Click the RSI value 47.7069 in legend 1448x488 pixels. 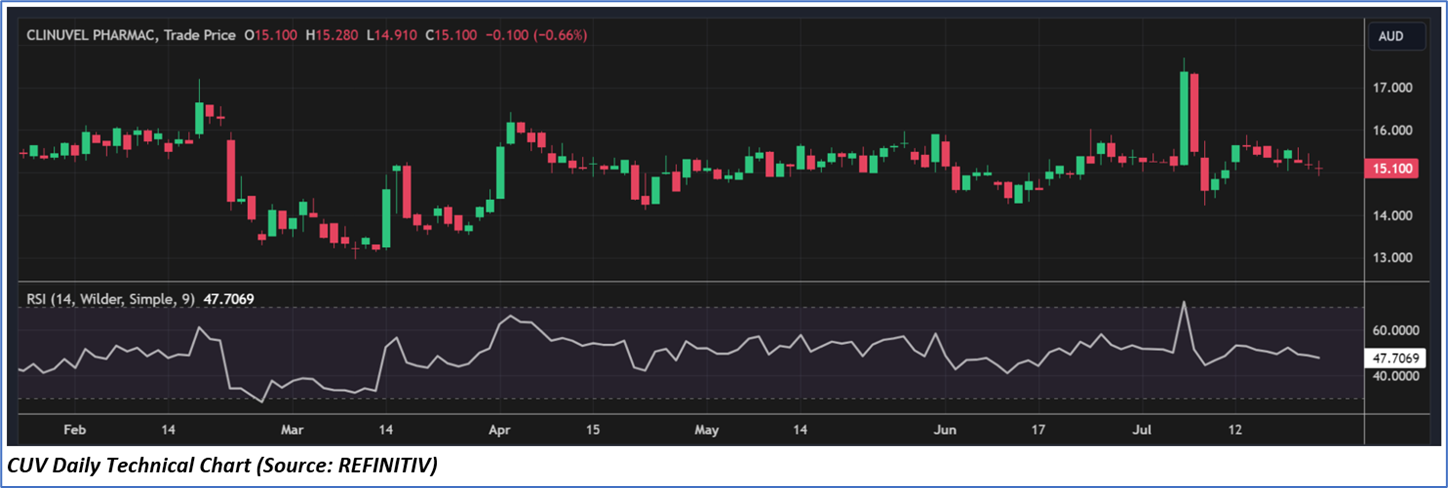[x=231, y=298]
